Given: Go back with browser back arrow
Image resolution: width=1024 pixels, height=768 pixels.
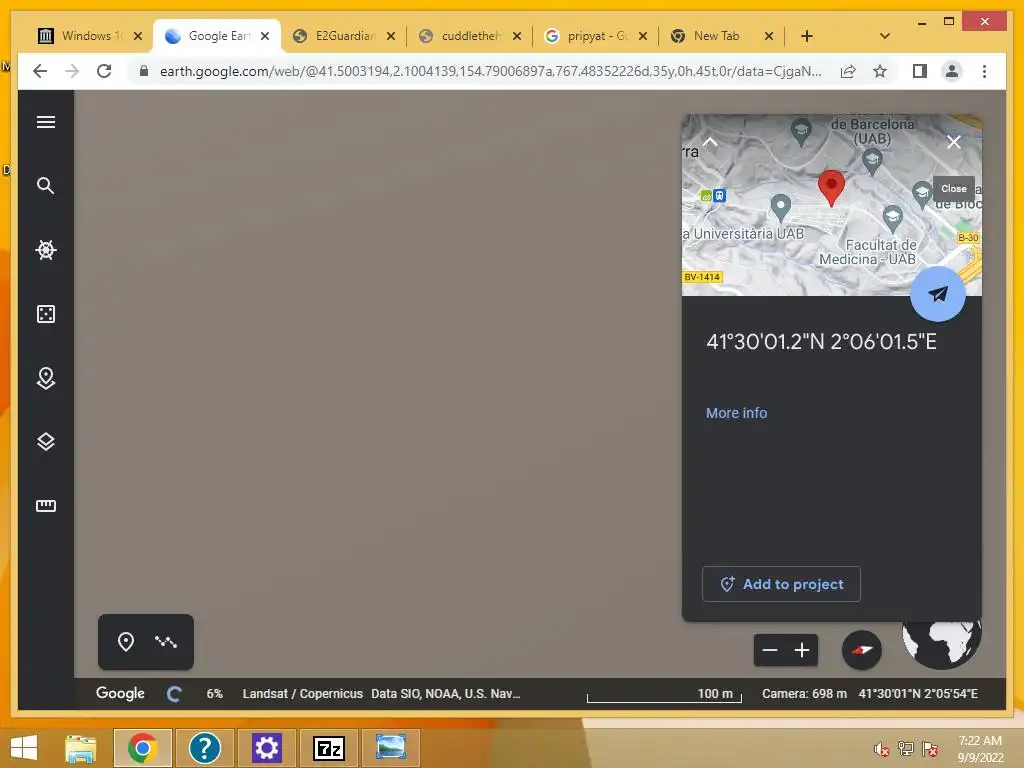Looking at the screenshot, I should pos(40,71).
